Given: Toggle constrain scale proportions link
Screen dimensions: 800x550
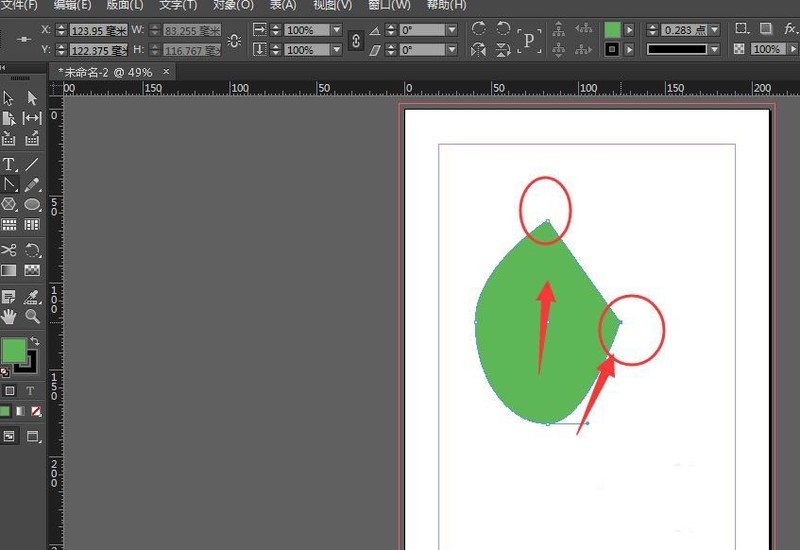Looking at the screenshot, I should [355, 40].
